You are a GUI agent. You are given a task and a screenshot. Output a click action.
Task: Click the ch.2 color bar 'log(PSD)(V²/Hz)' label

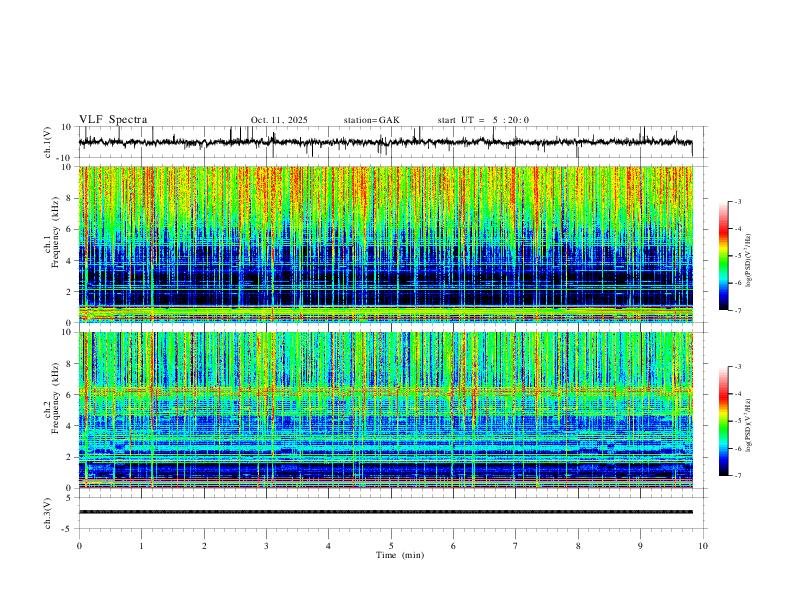(x=749, y=425)
